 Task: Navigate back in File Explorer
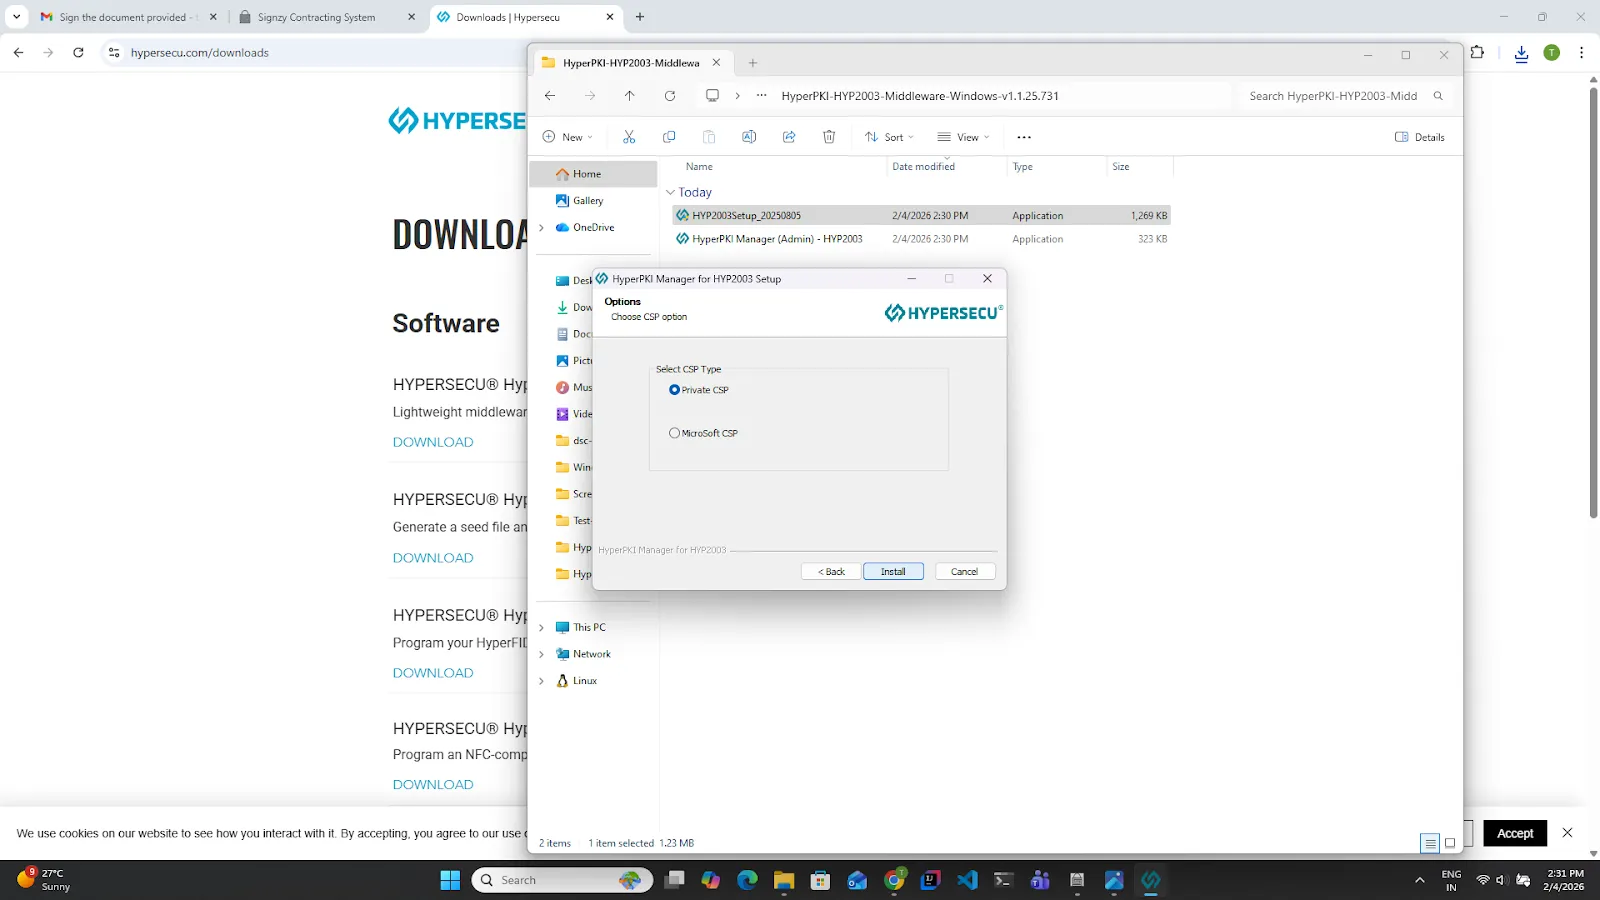(550, 96)
